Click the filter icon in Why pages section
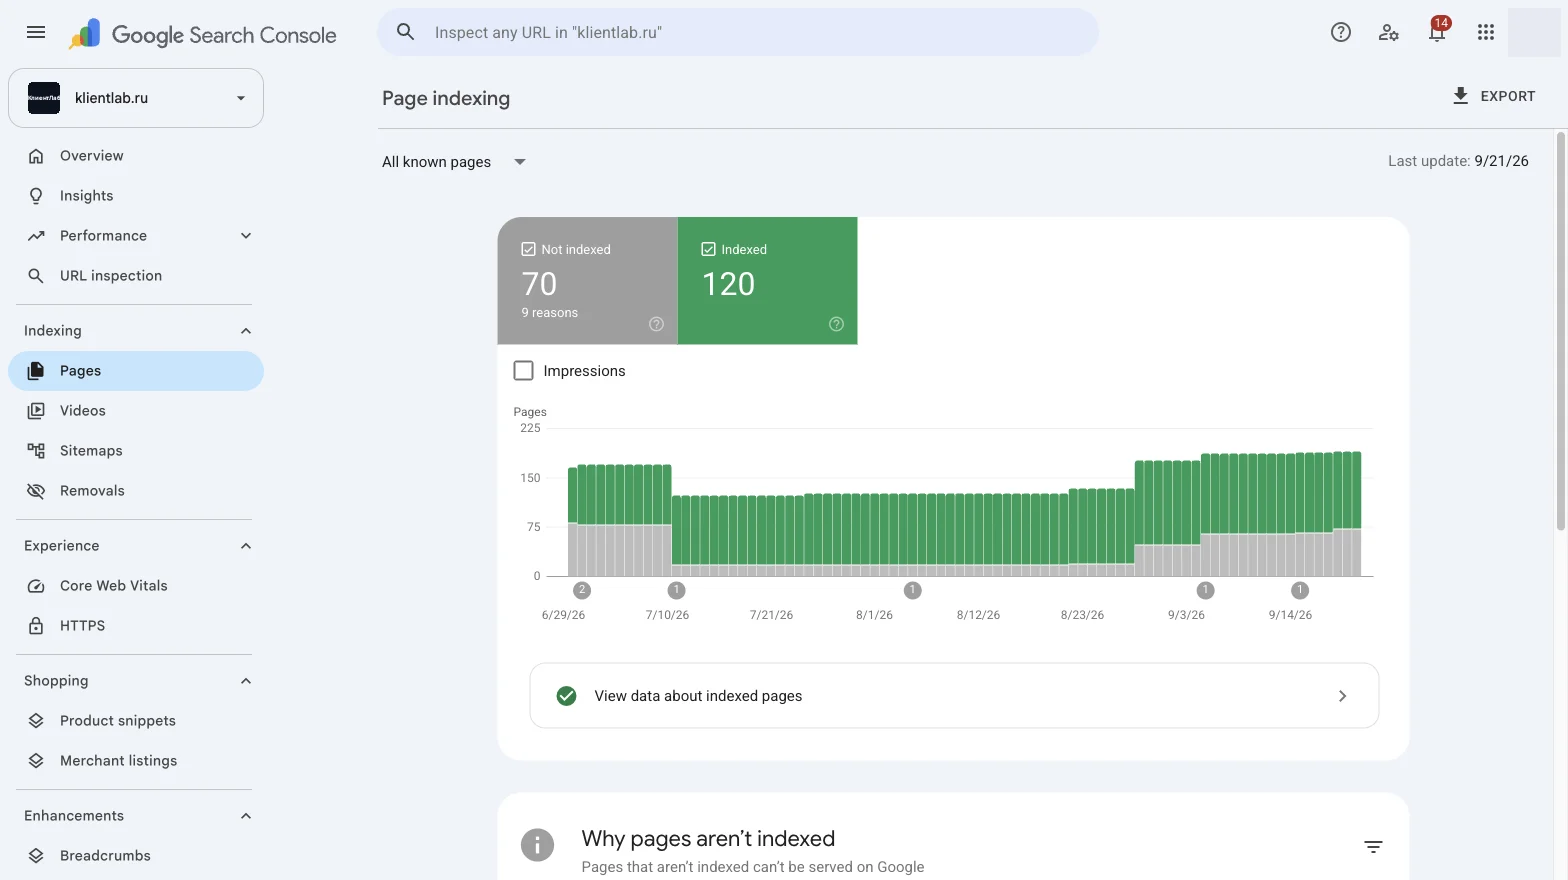 tap(1373, 847)
